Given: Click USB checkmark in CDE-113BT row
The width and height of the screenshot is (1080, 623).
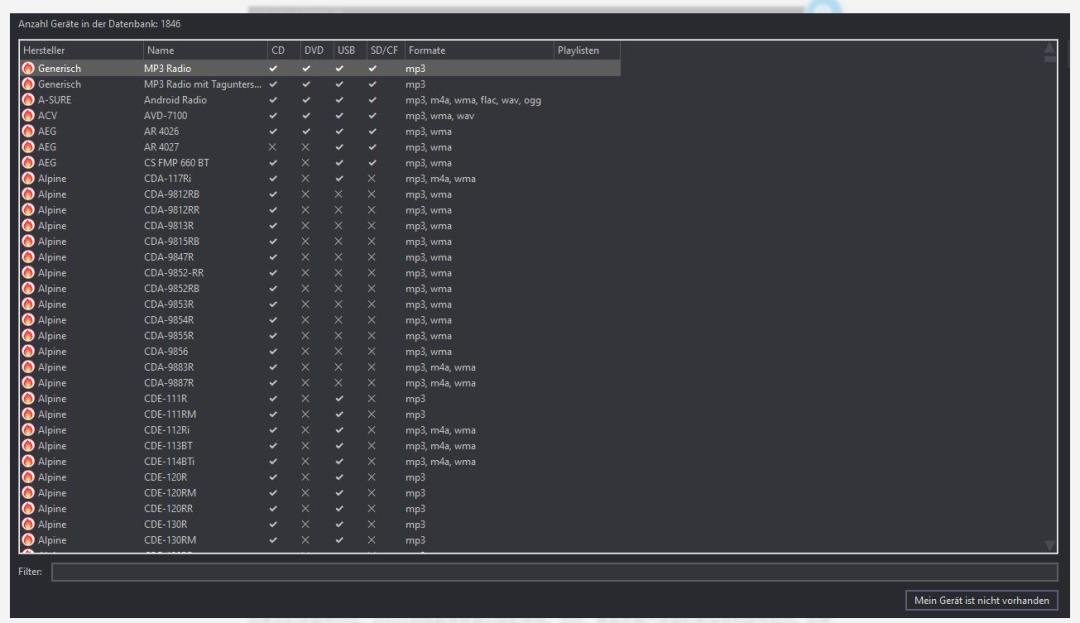Looking at the screenshot, I should point(339,445).
